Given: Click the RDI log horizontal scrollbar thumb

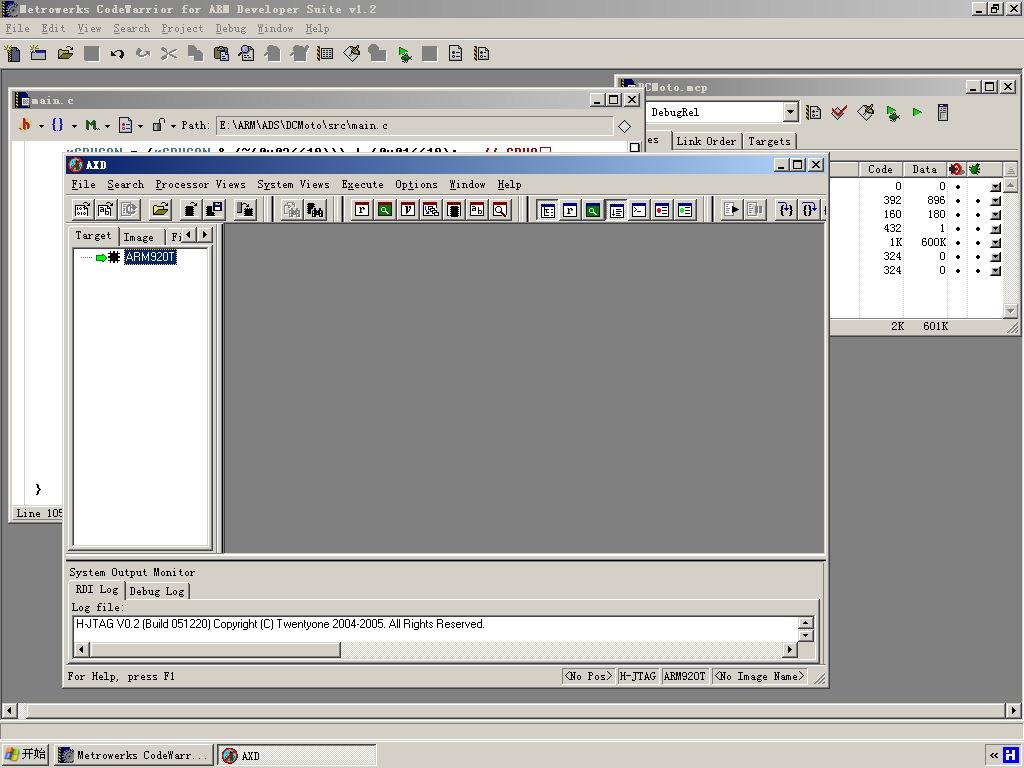Looking at the screenshot, I should click(x=215, y=650).
